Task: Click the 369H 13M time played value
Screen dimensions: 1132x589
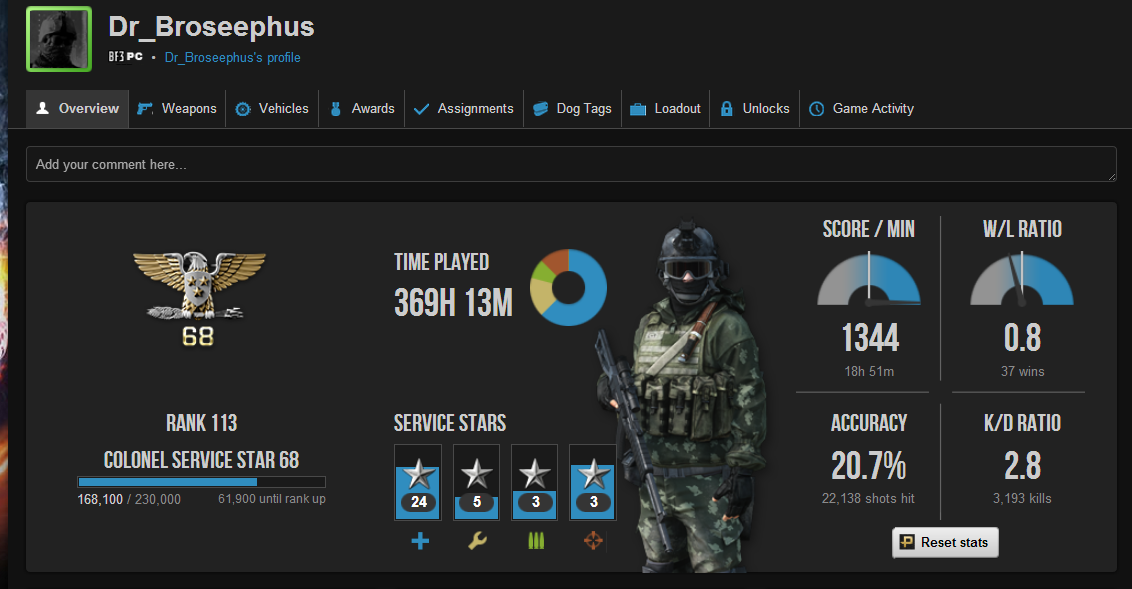Action: [x=453, y=303]
